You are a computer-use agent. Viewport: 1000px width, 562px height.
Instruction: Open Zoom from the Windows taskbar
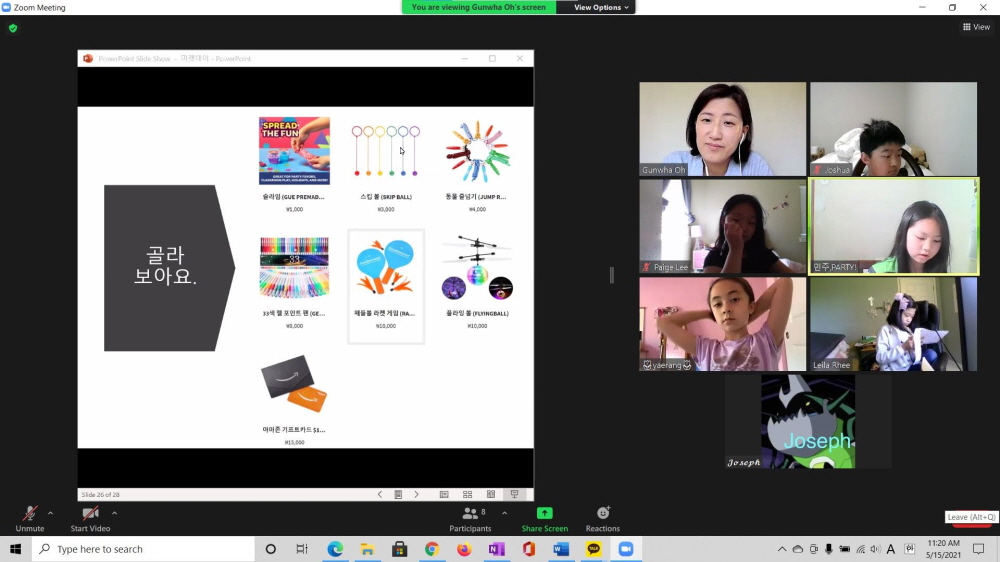[626, 549]
